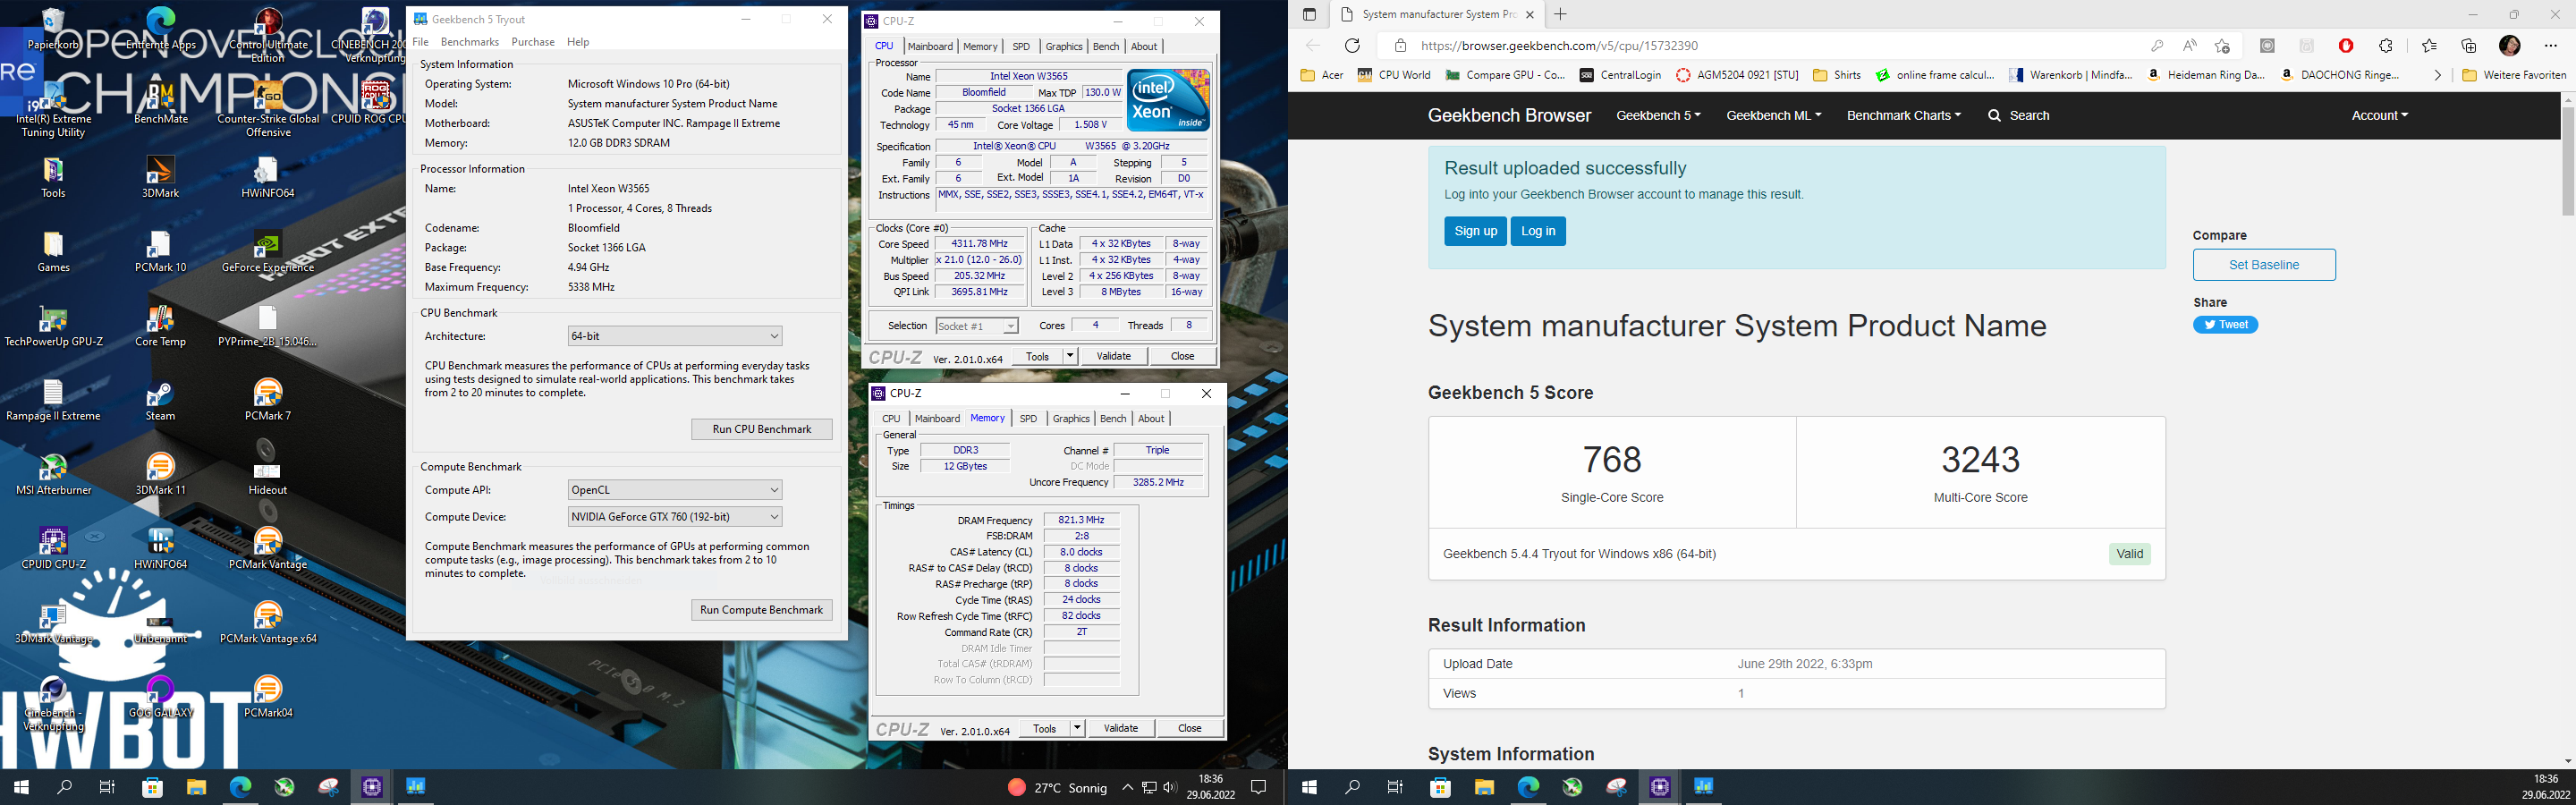2576x805 pixels.
Task: Expand the Geekbench ML navigation dropdown
Action: coord(1774,116)
